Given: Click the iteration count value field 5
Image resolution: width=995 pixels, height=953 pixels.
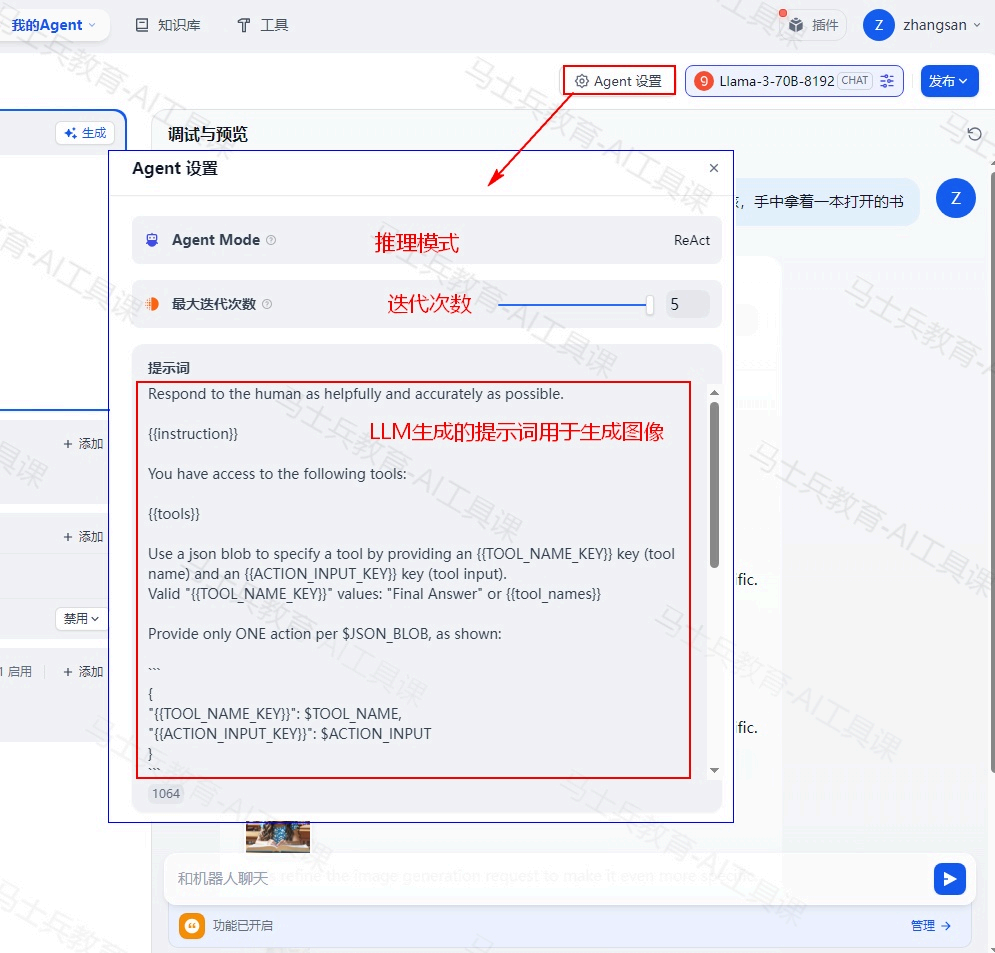Looking at the screenshot, I should click(x=688, y=305).
